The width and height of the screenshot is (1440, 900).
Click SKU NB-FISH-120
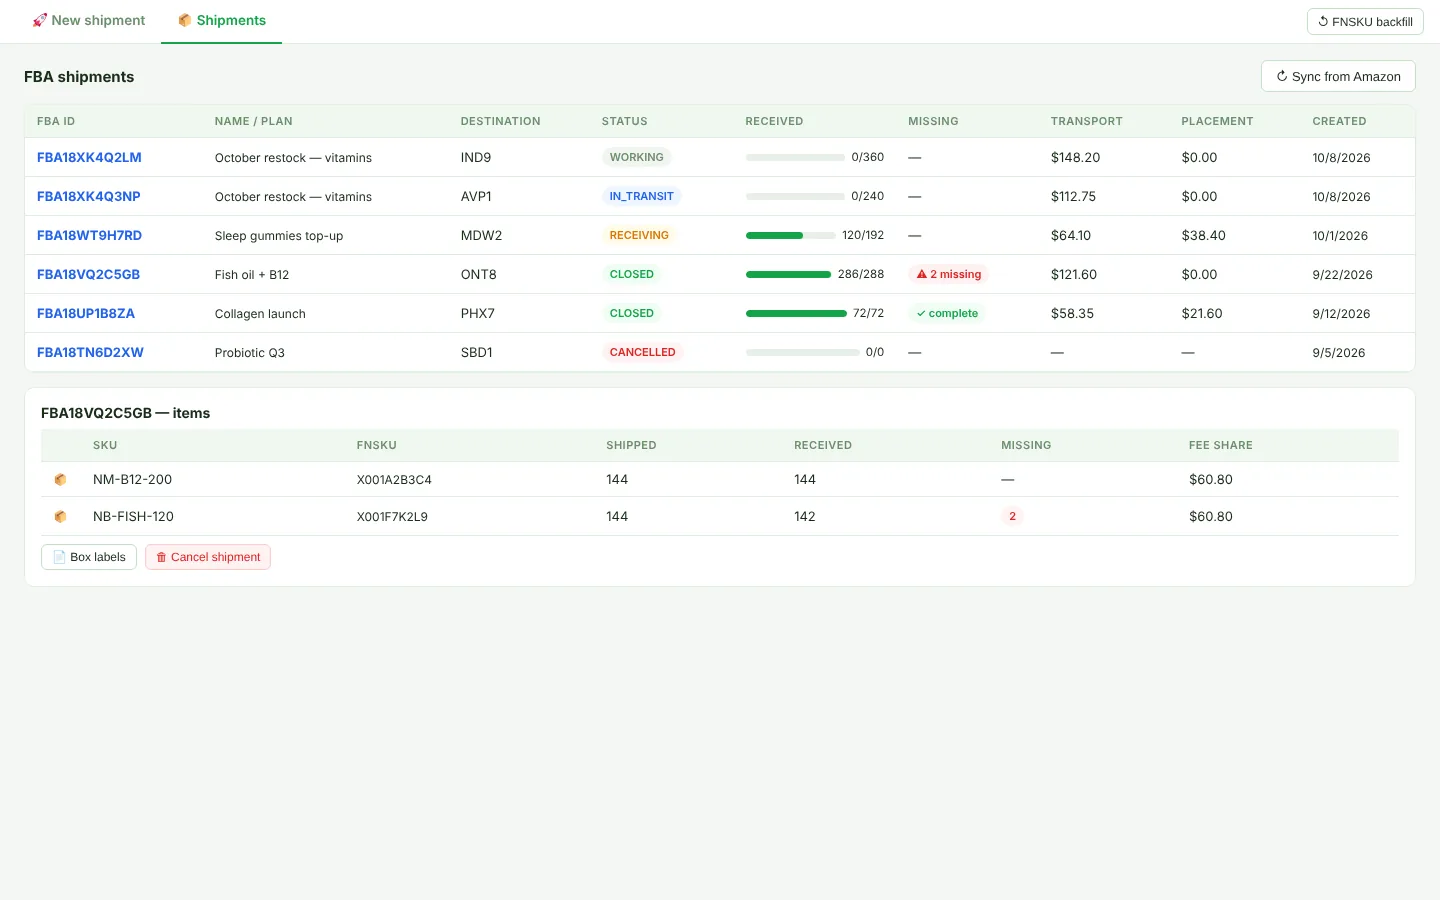pos(133,516)
